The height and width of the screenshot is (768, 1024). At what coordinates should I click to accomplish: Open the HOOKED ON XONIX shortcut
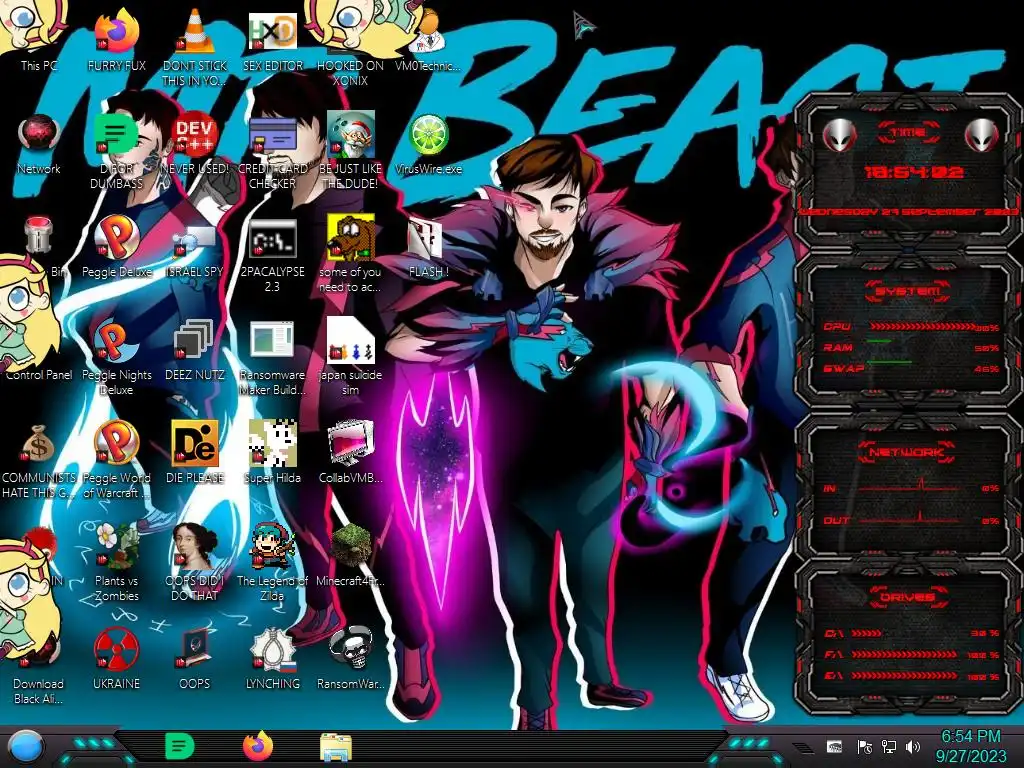350,46
